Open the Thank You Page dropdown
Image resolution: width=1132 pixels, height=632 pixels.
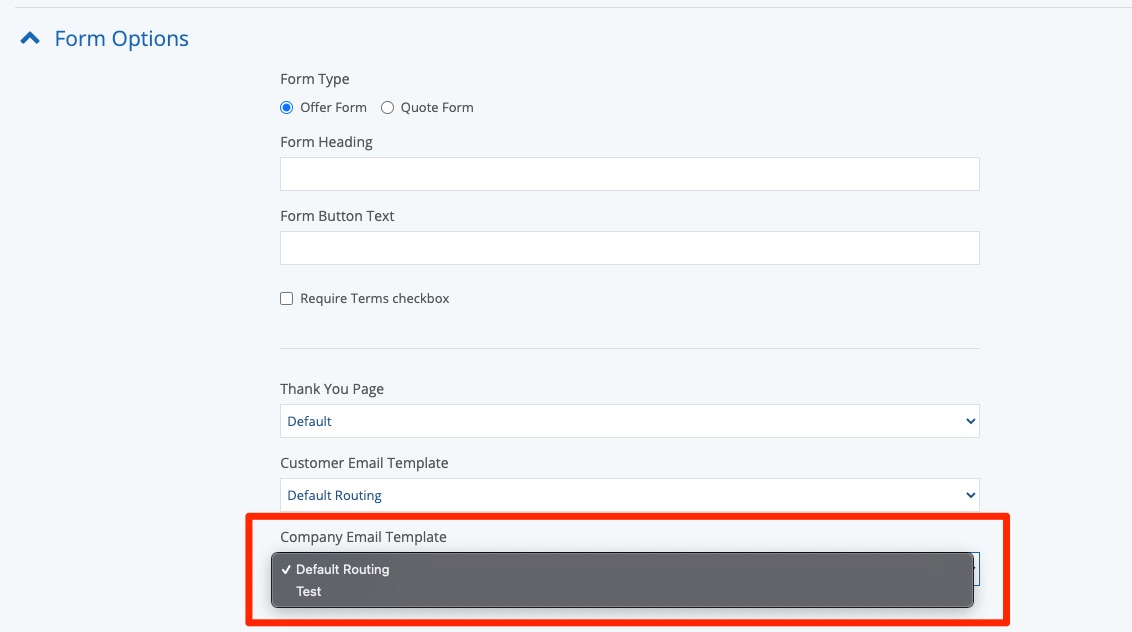(x=629, y=421)
